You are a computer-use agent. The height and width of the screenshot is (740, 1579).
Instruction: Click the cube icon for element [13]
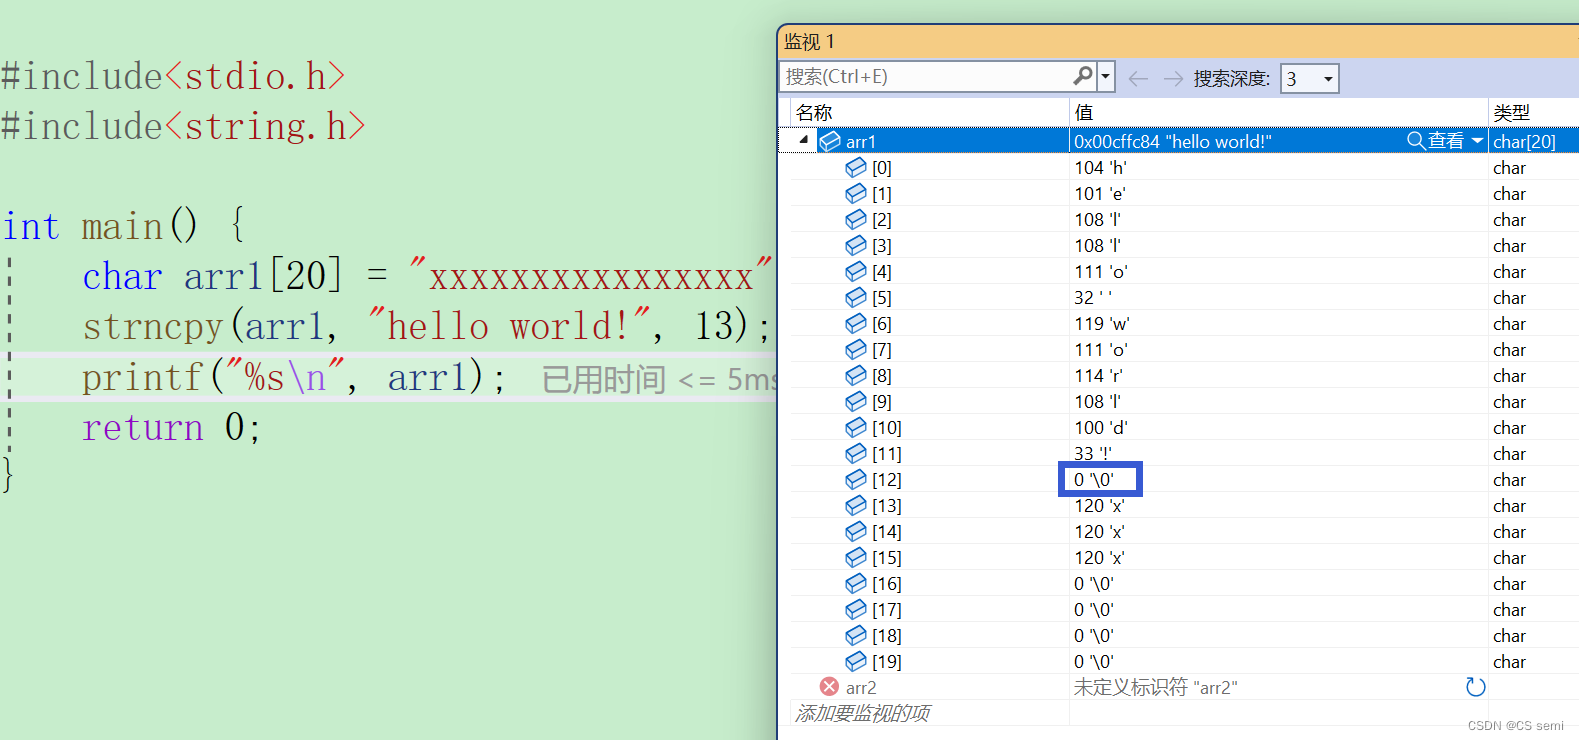(x=856, y=505)
